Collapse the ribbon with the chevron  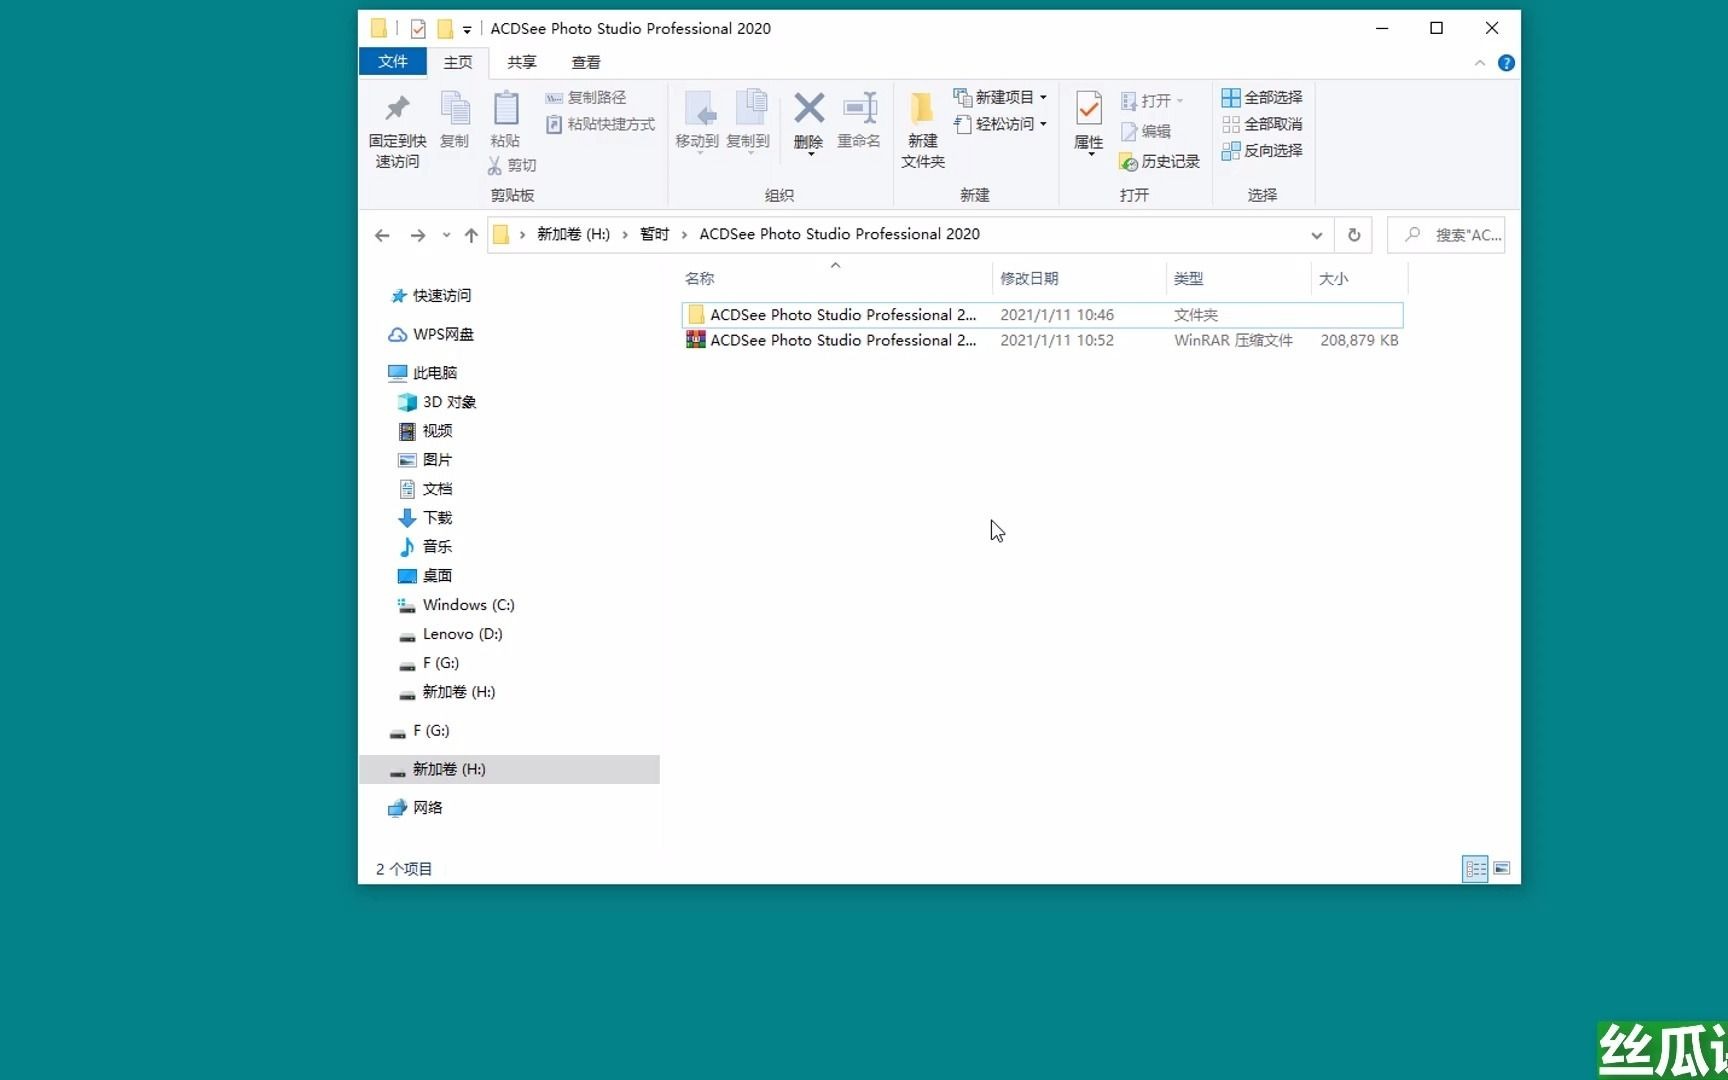coord(1480,62)
